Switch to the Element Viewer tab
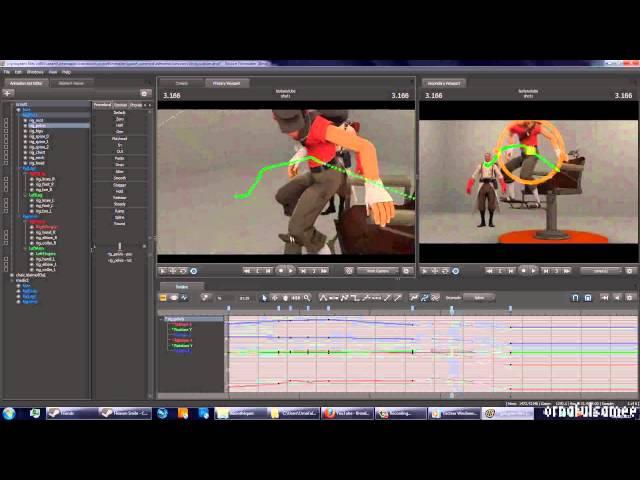 (x=71, y=83)
